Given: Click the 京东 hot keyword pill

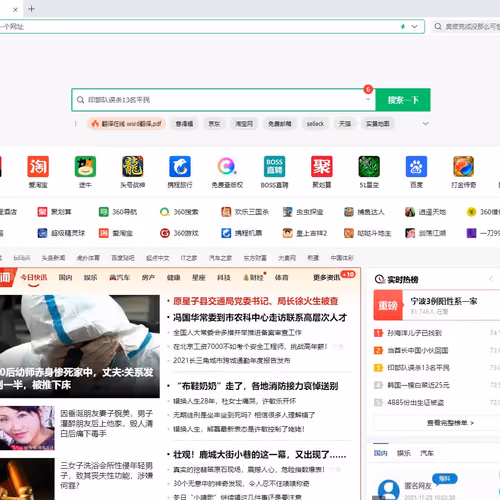Looking at the screenshot, I should pyautogui.click(x=214, y=124).
